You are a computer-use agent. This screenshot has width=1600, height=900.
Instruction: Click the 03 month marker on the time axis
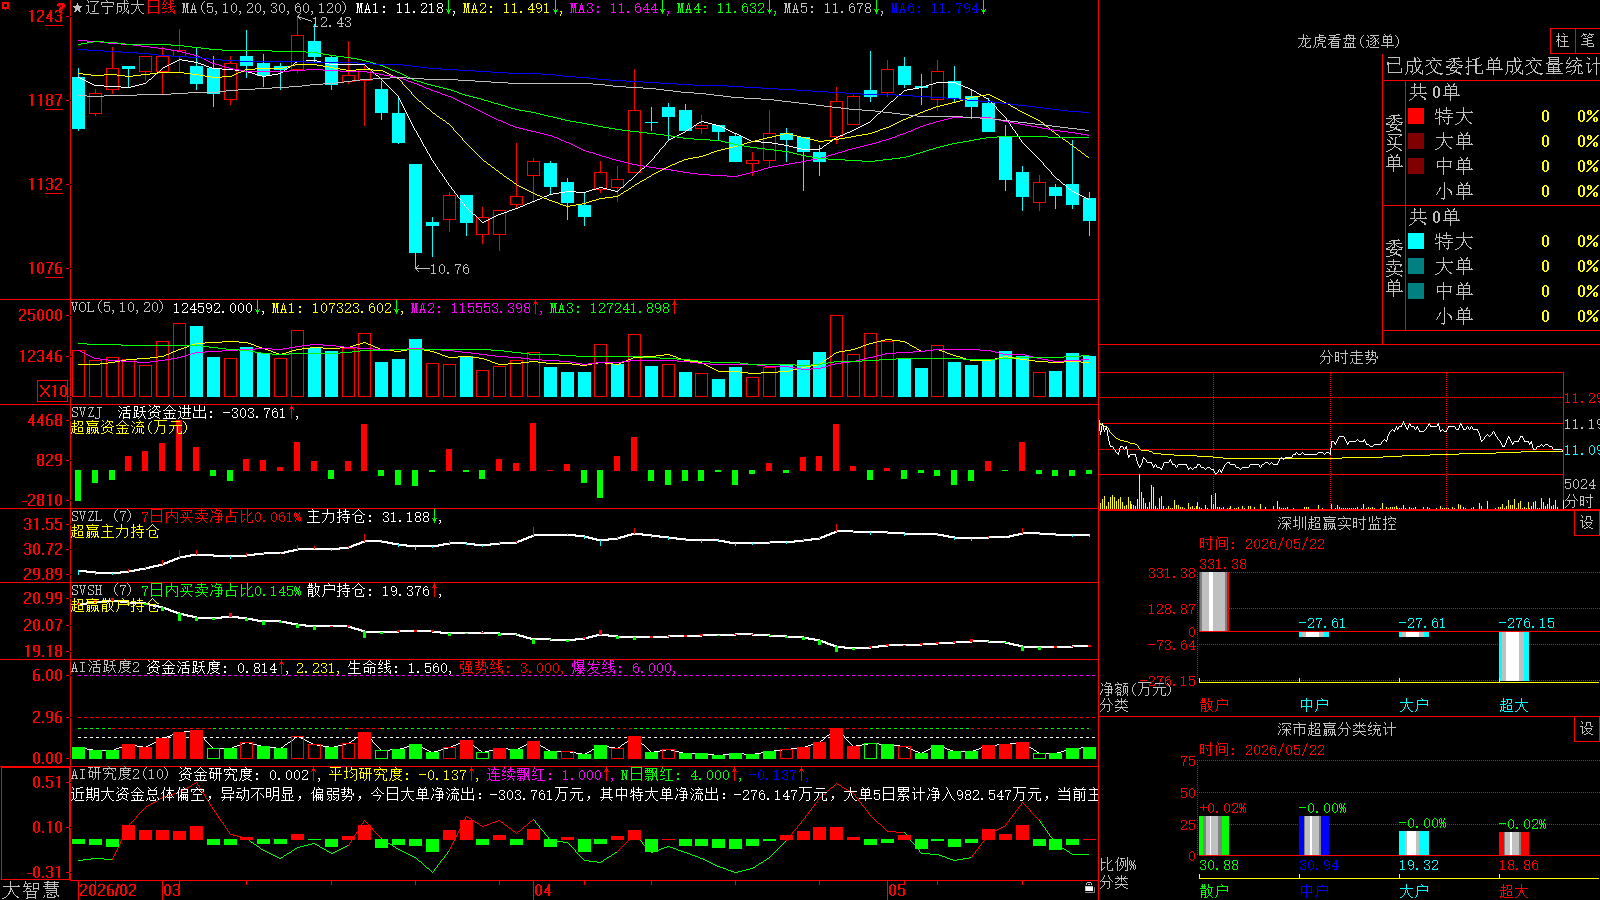point(172,890)
